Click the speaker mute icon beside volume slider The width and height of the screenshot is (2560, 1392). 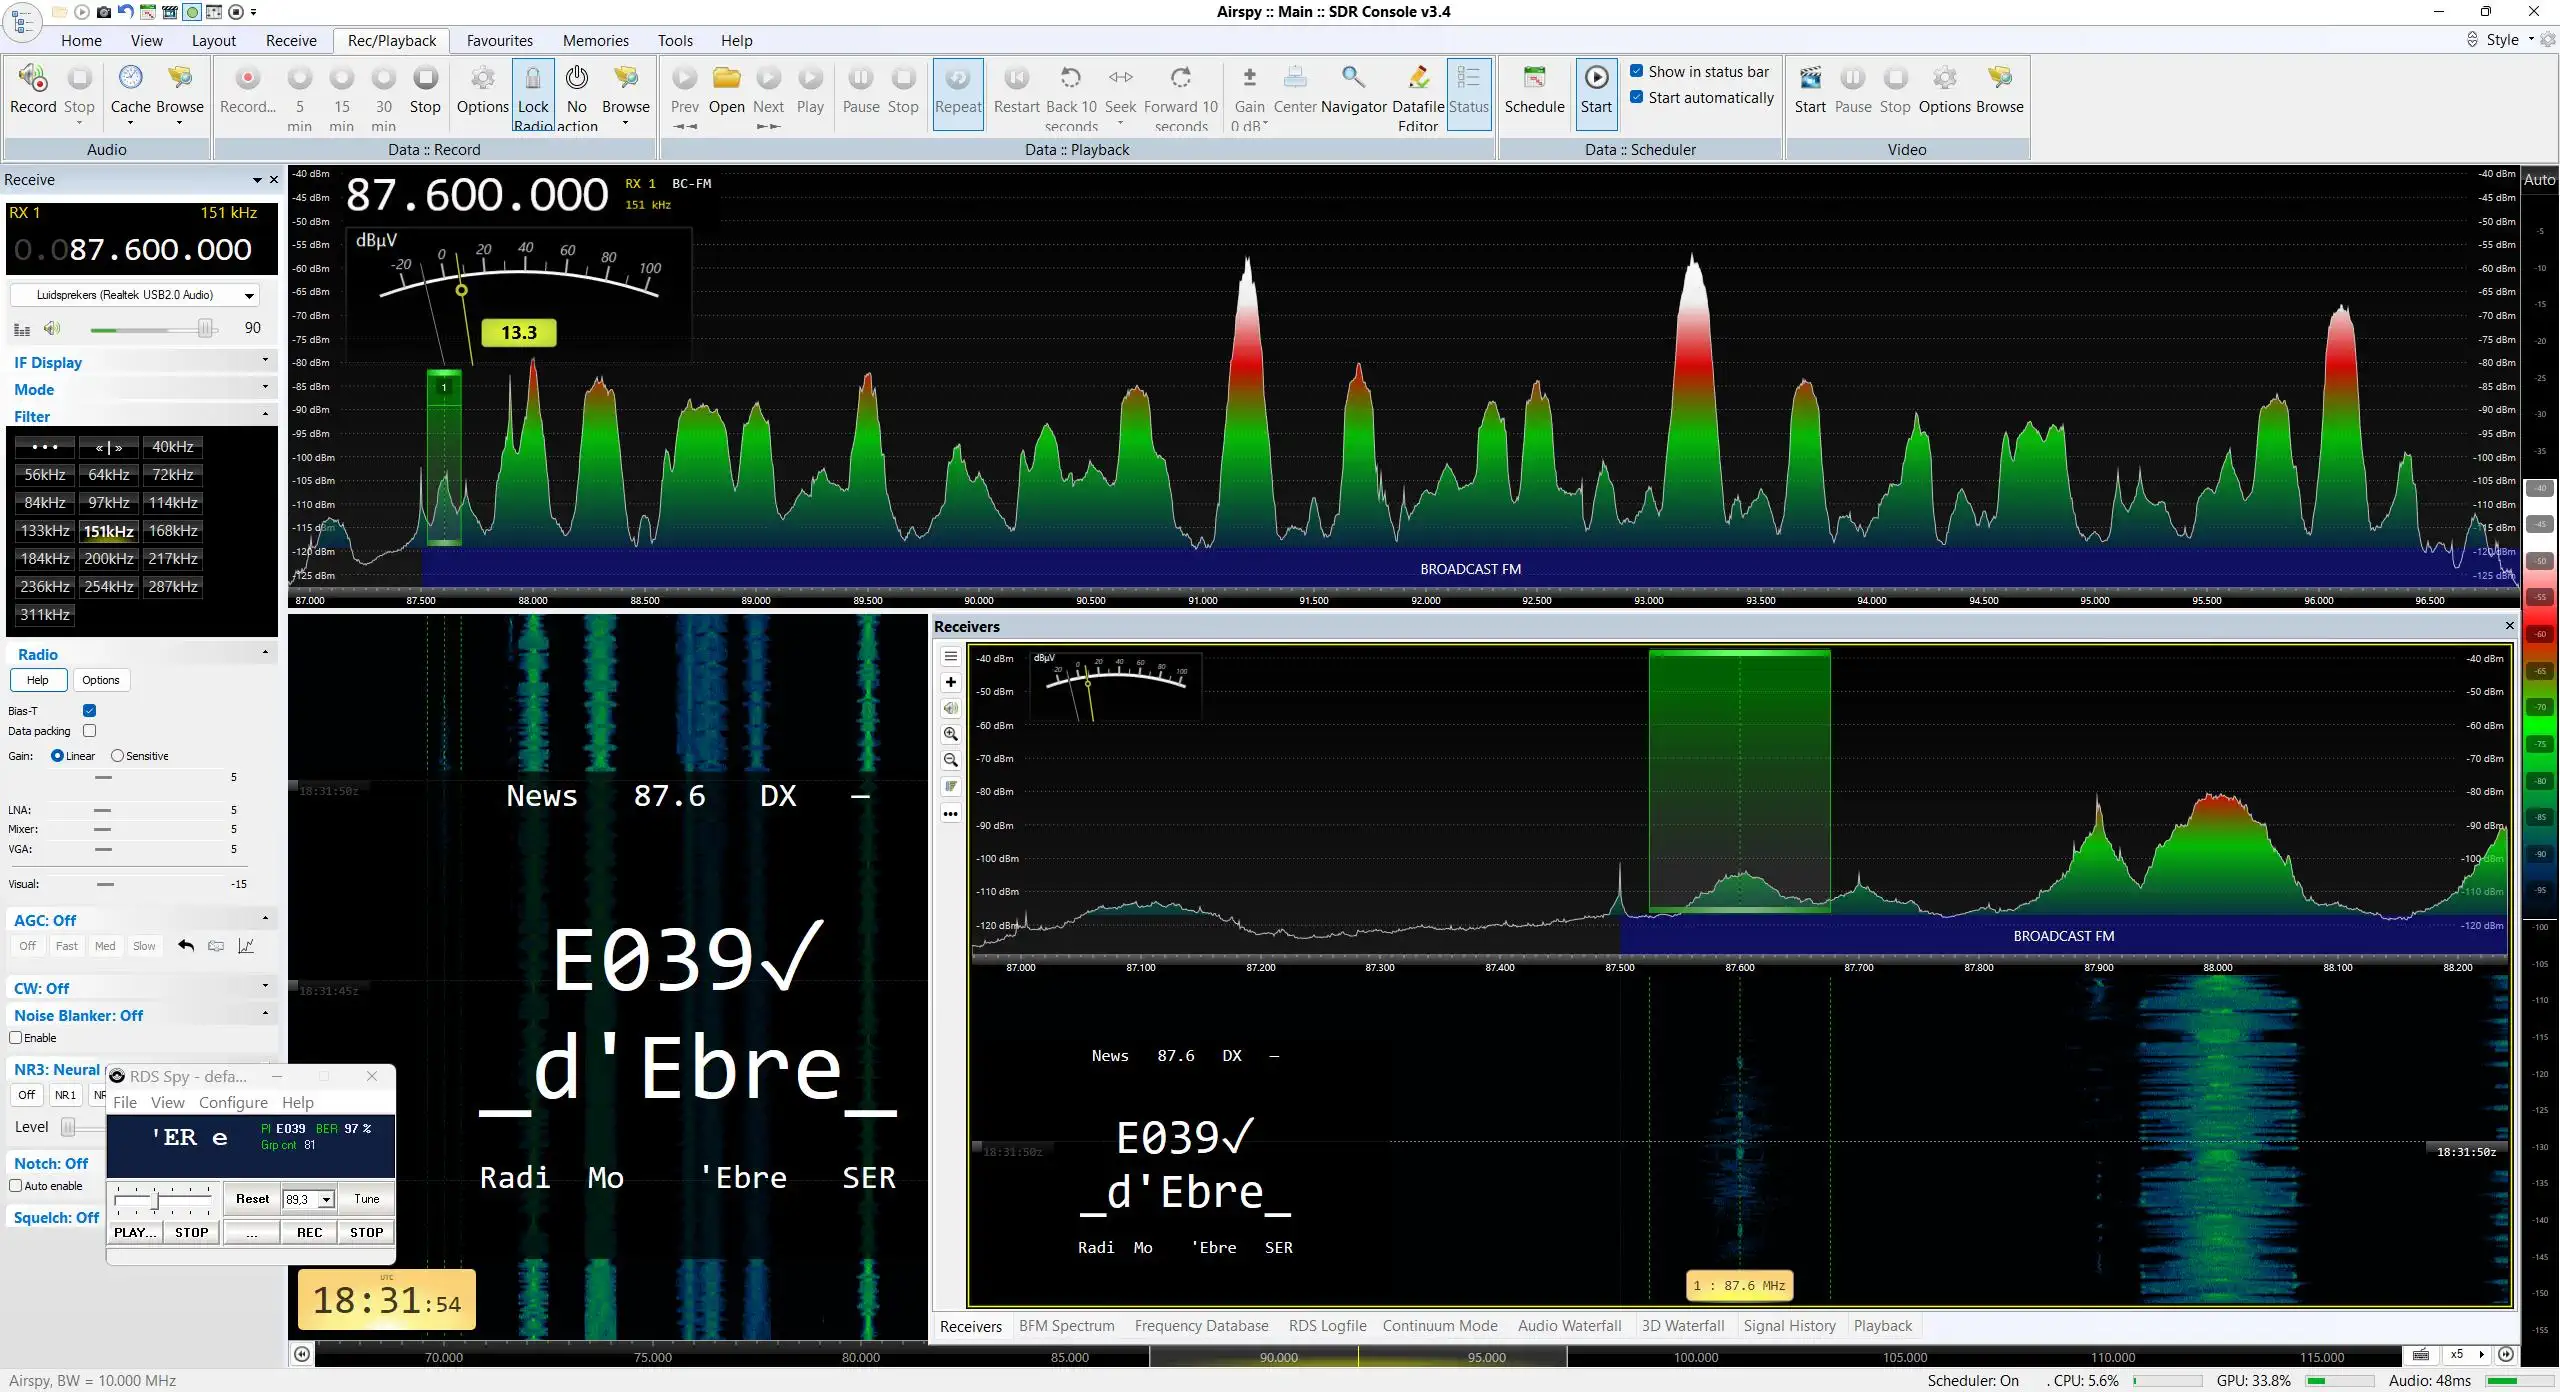point(52,328)
